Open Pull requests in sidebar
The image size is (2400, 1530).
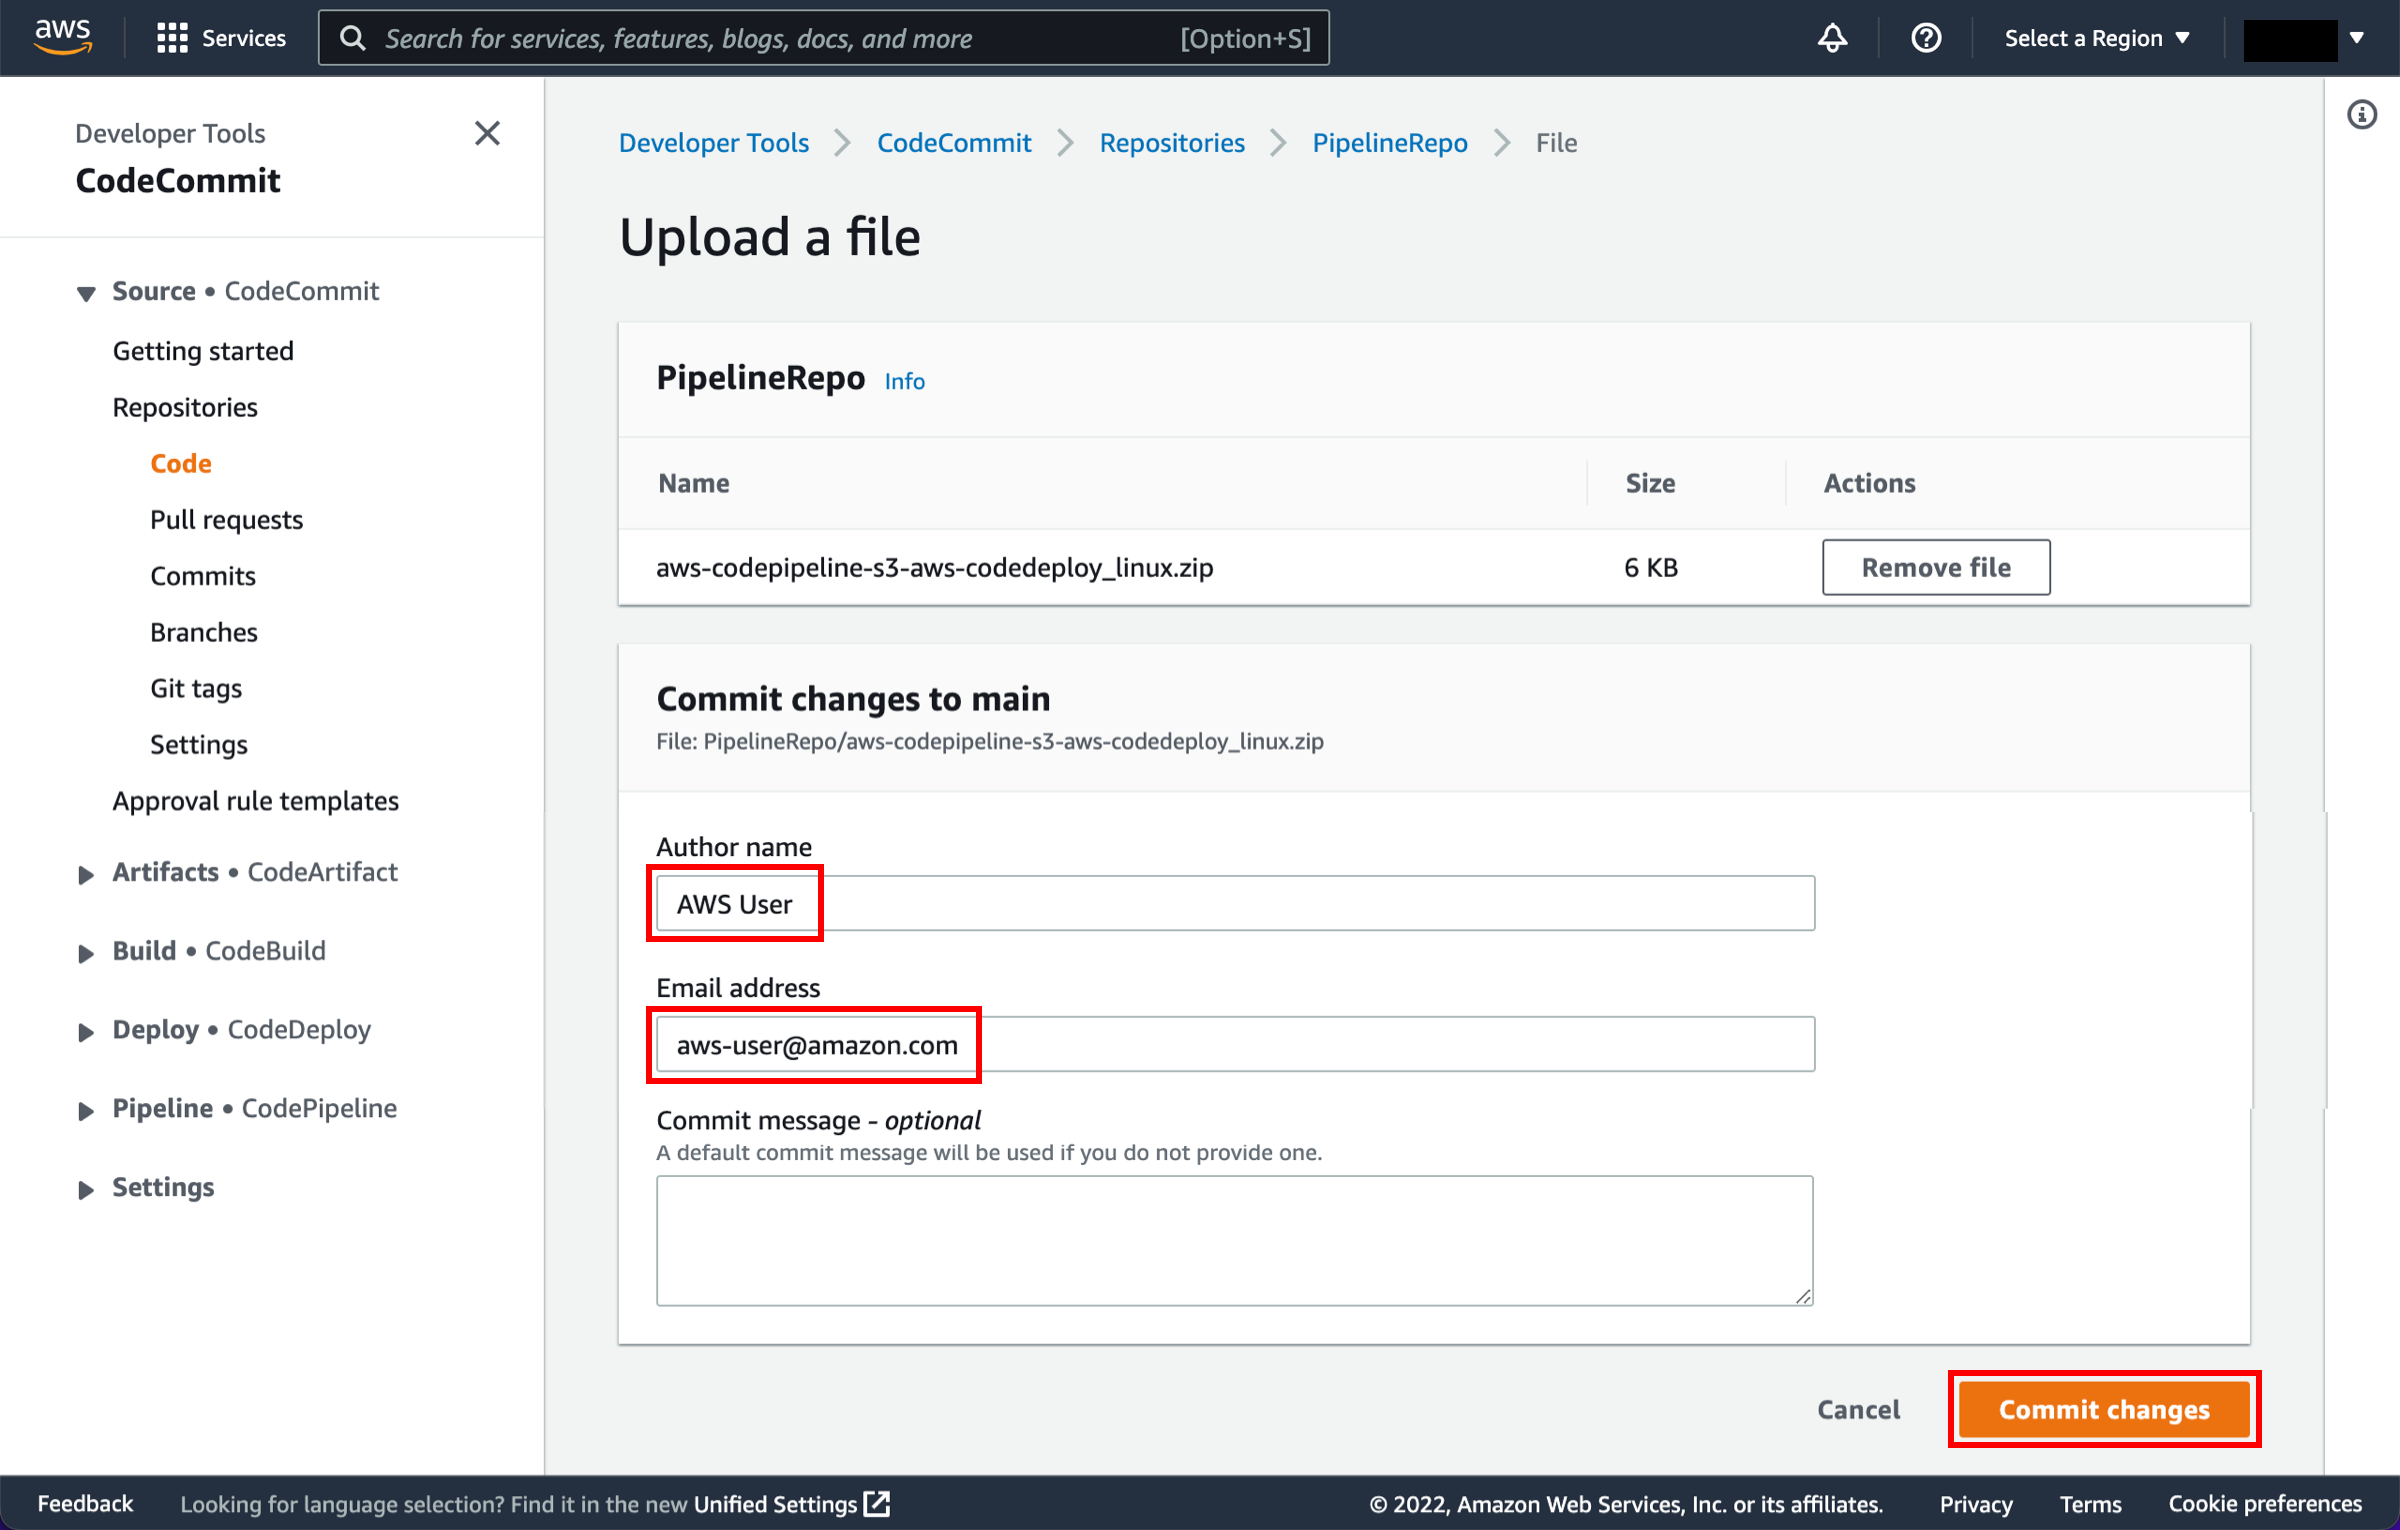[226, 519]
